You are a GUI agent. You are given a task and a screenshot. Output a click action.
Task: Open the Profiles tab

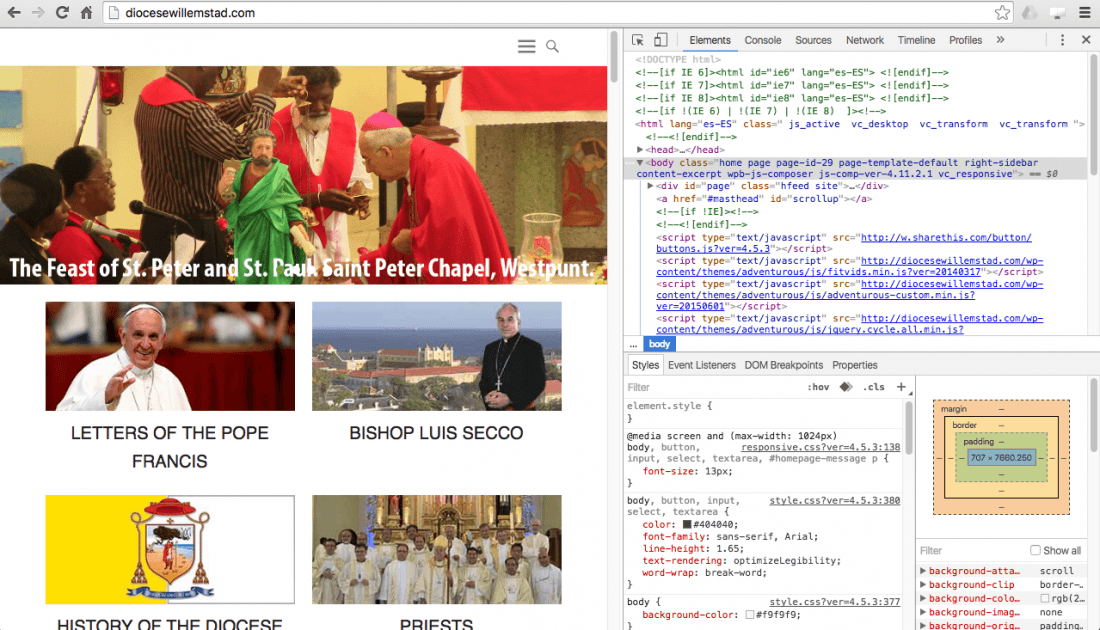(x=965, y=40)
